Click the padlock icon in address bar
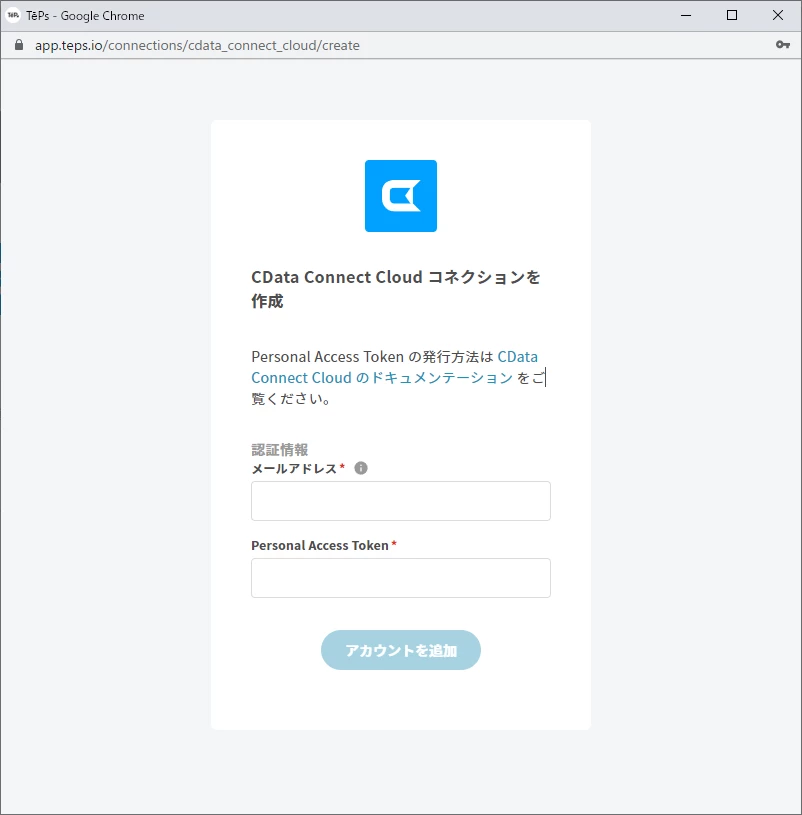This screenshot has height=815, width=802. 19,45
